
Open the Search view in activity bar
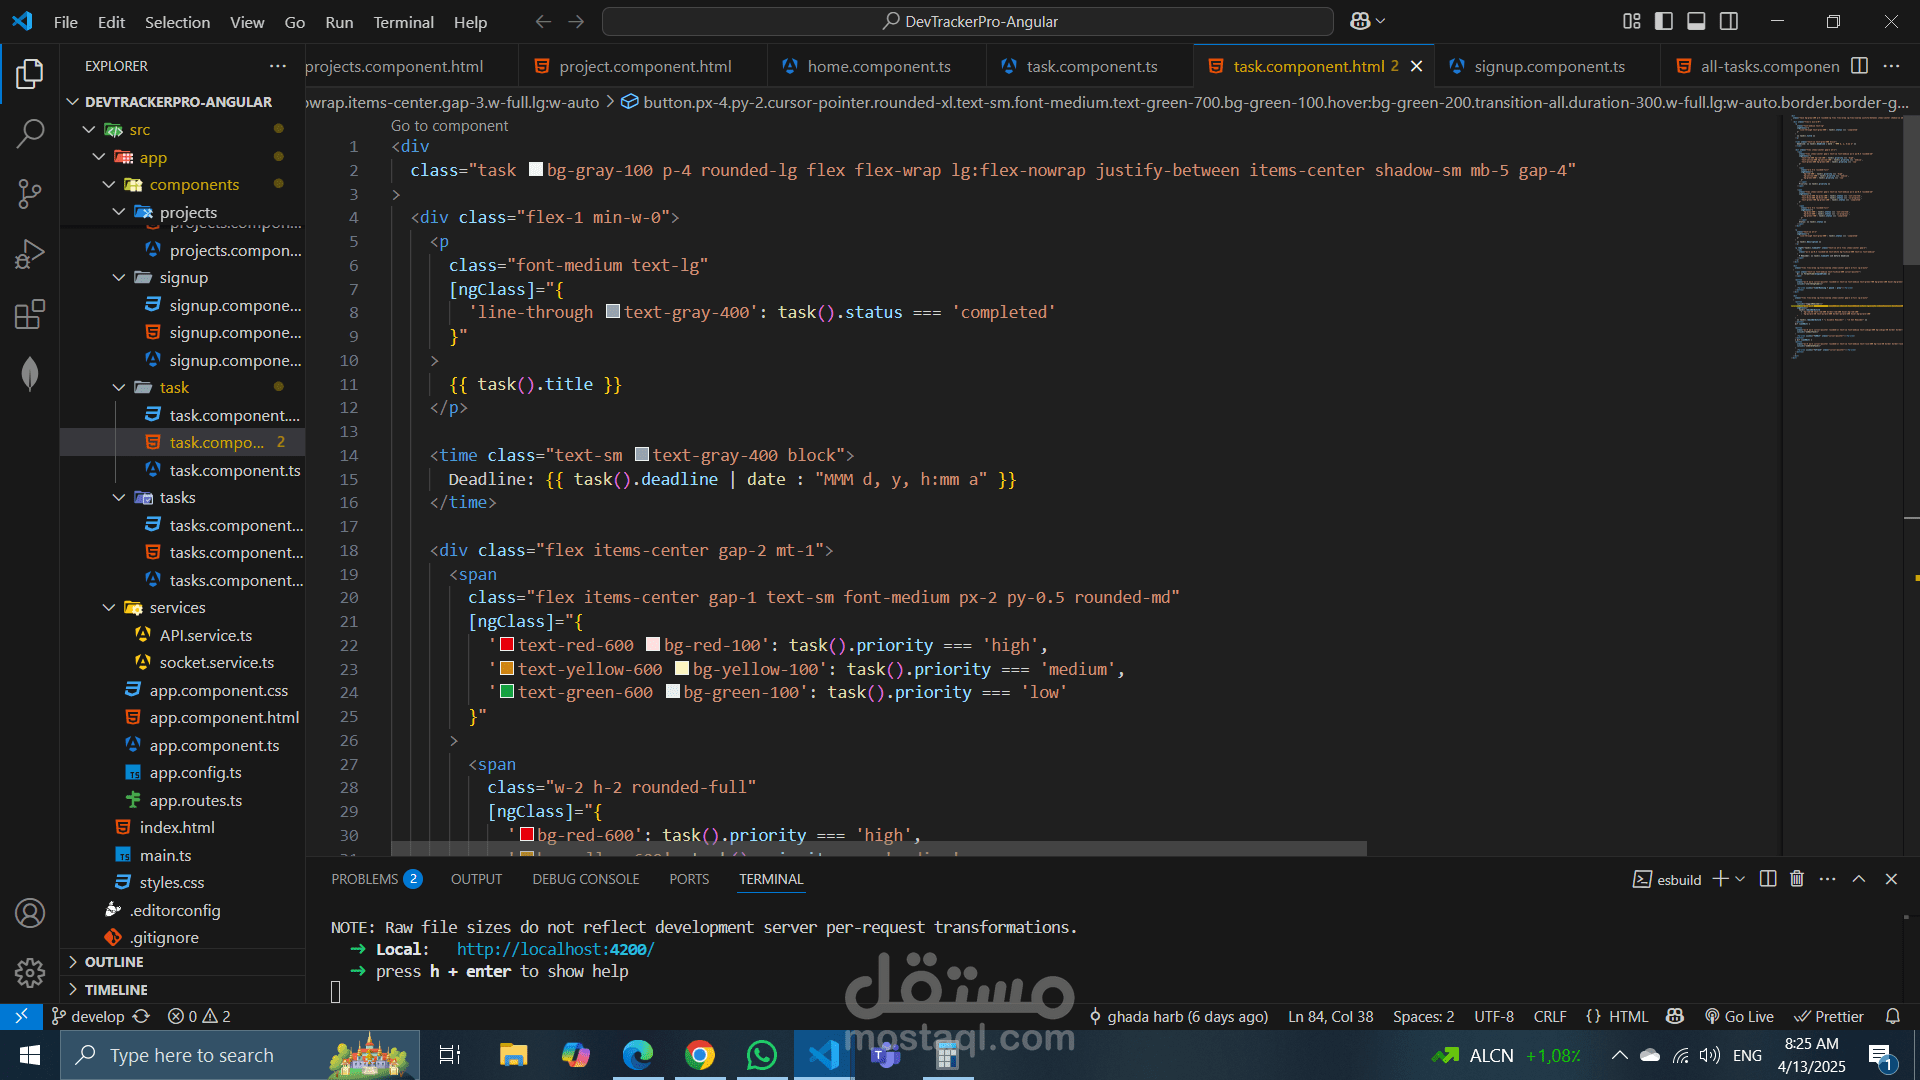[x=30, y=133]
